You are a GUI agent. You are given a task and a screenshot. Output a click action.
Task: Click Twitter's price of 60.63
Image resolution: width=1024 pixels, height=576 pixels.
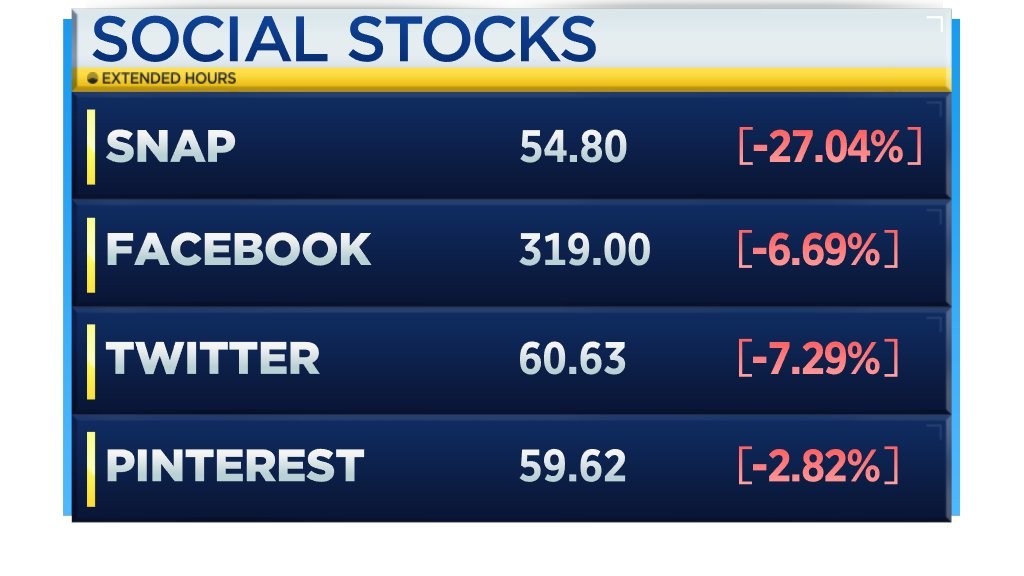pos(573,358)
